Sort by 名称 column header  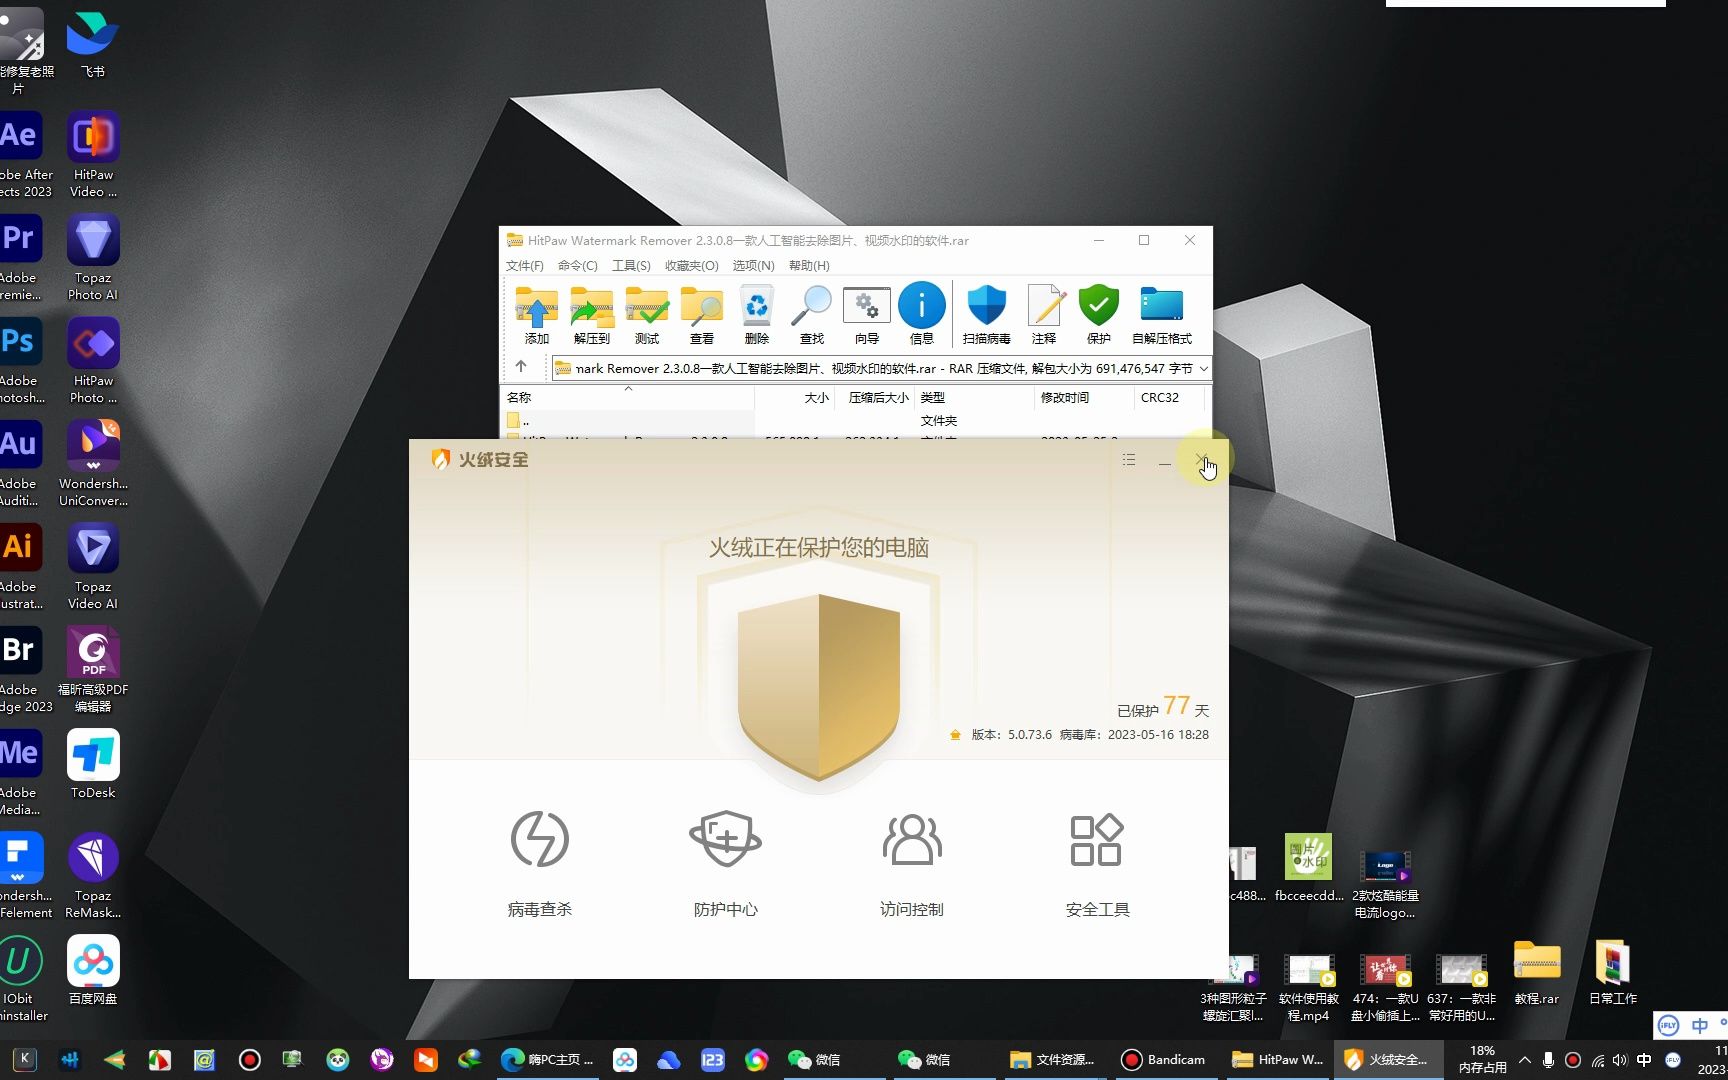click(627, 397)
